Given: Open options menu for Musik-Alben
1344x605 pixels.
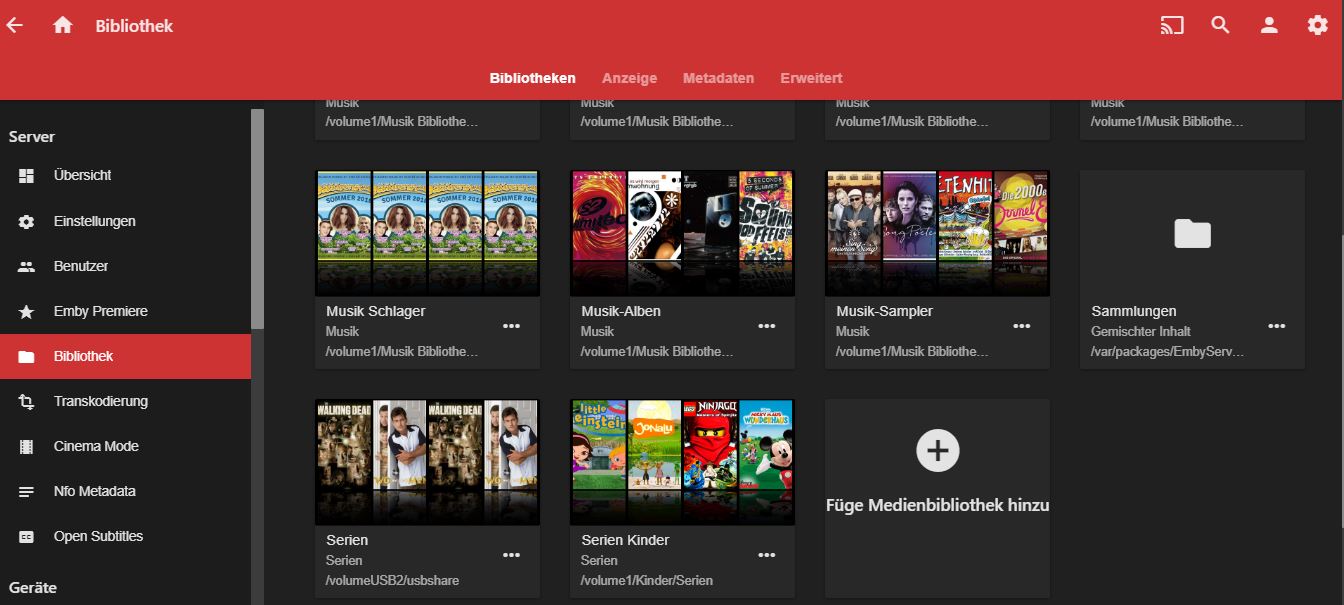Looking at the screenshot, I should 767,326.
